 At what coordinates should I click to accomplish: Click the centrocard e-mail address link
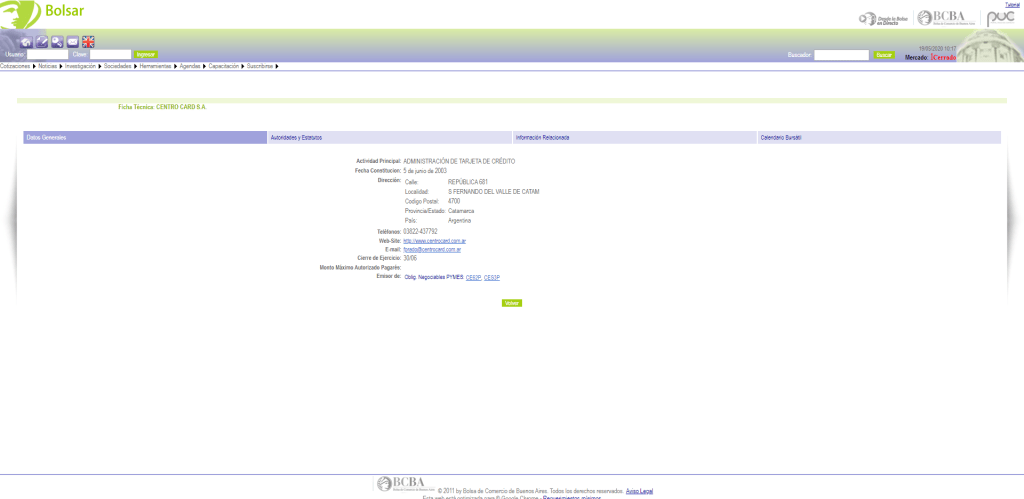[433, 250]
